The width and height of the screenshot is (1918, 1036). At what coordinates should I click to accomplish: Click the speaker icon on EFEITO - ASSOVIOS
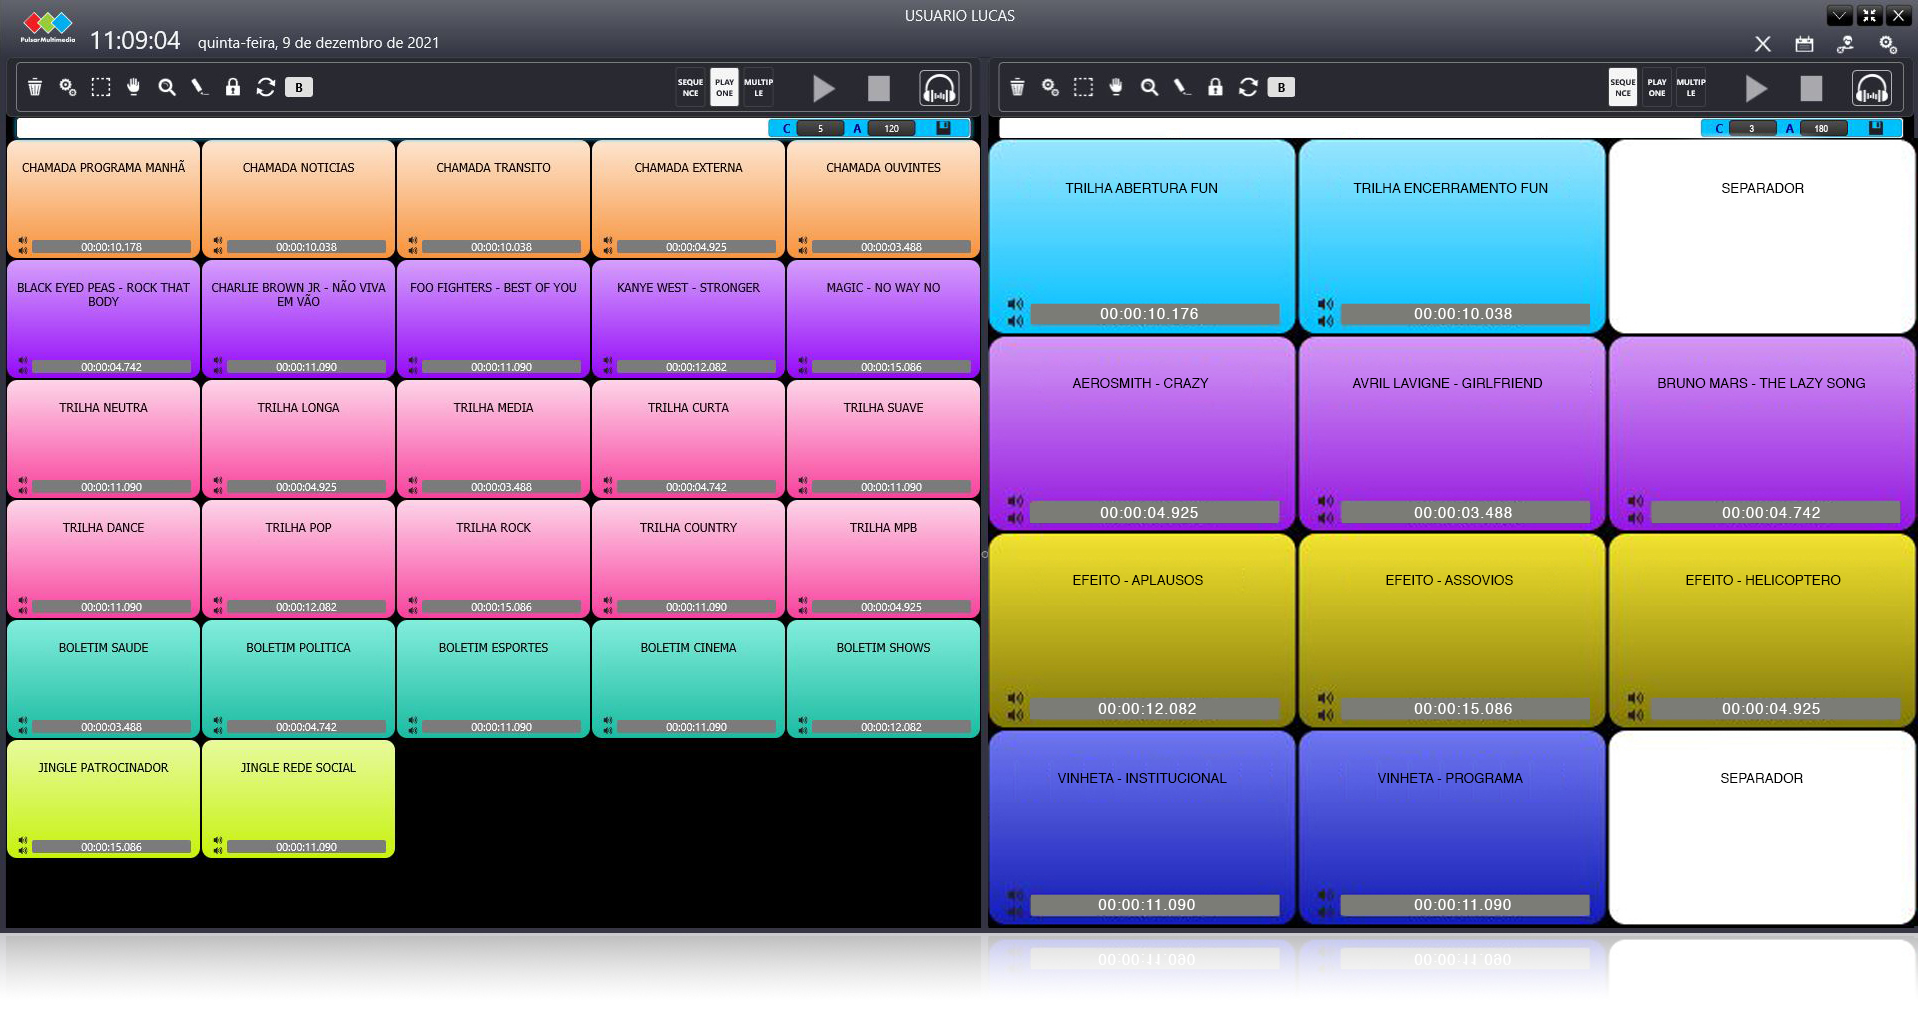click(x=1325, y=705)
